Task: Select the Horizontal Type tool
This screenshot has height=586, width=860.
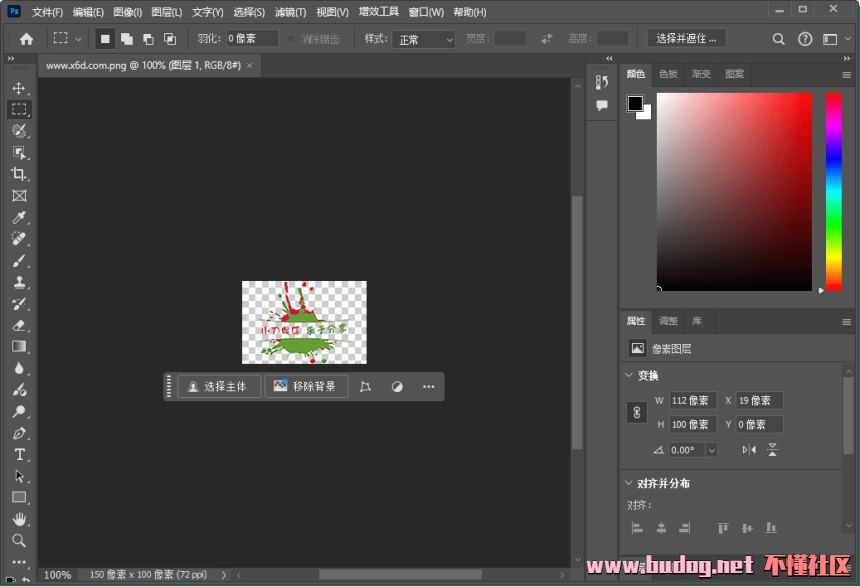Action: 19,455
